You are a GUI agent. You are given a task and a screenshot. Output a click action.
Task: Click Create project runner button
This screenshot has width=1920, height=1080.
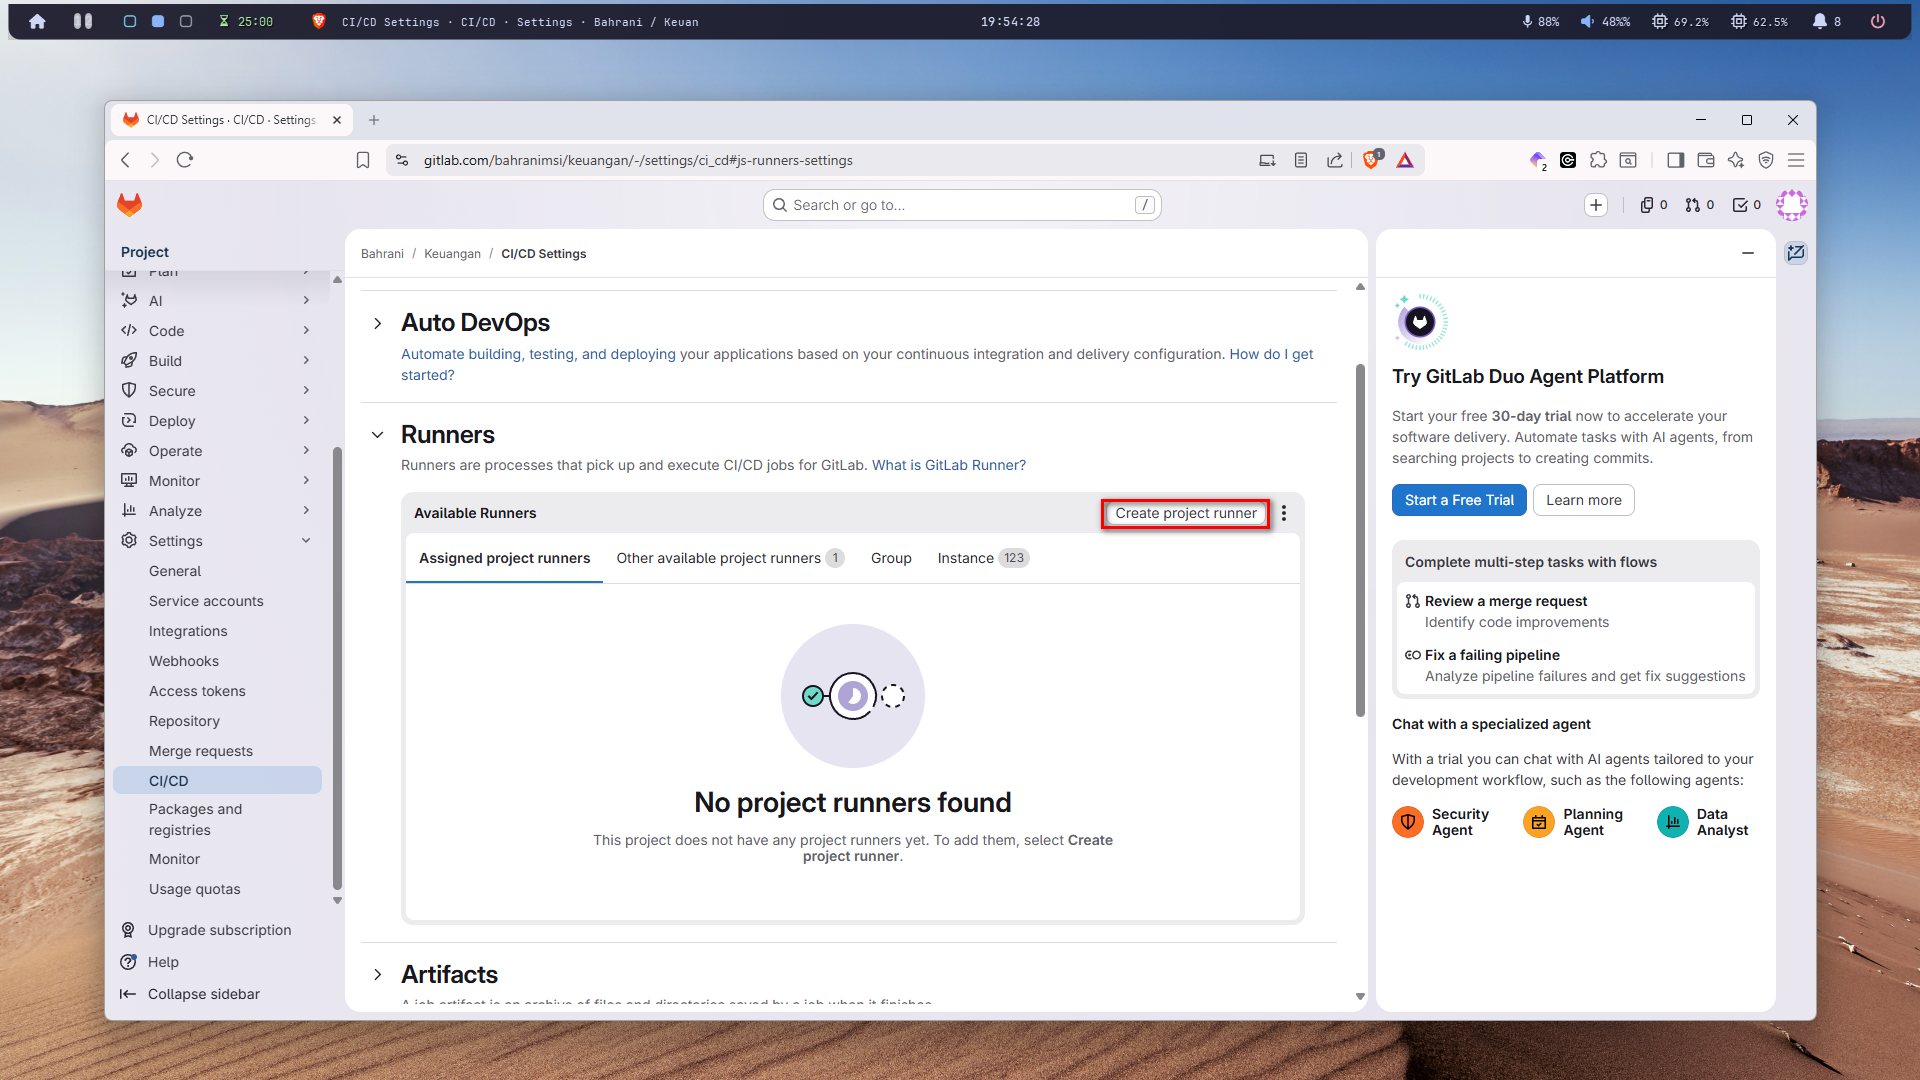(x=1186, y=513)
